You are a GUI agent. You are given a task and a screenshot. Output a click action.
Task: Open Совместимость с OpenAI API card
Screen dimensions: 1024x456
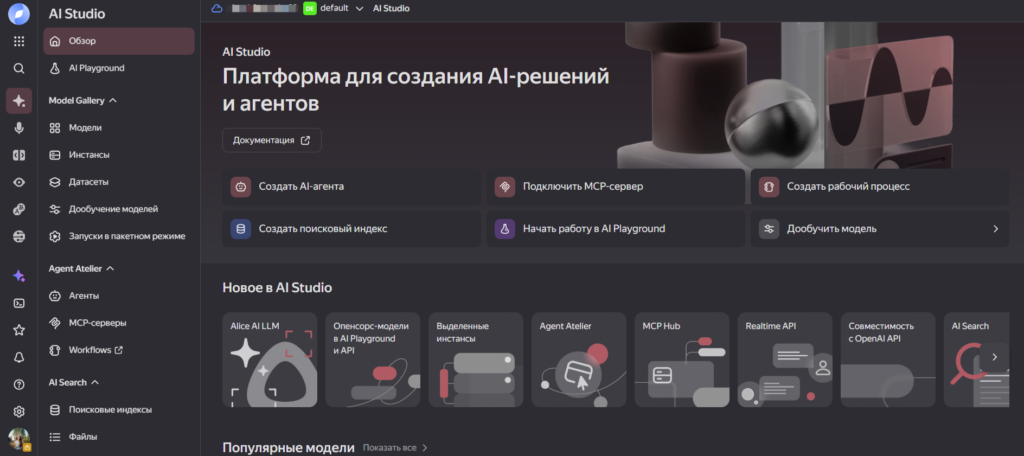coord(888,360)
